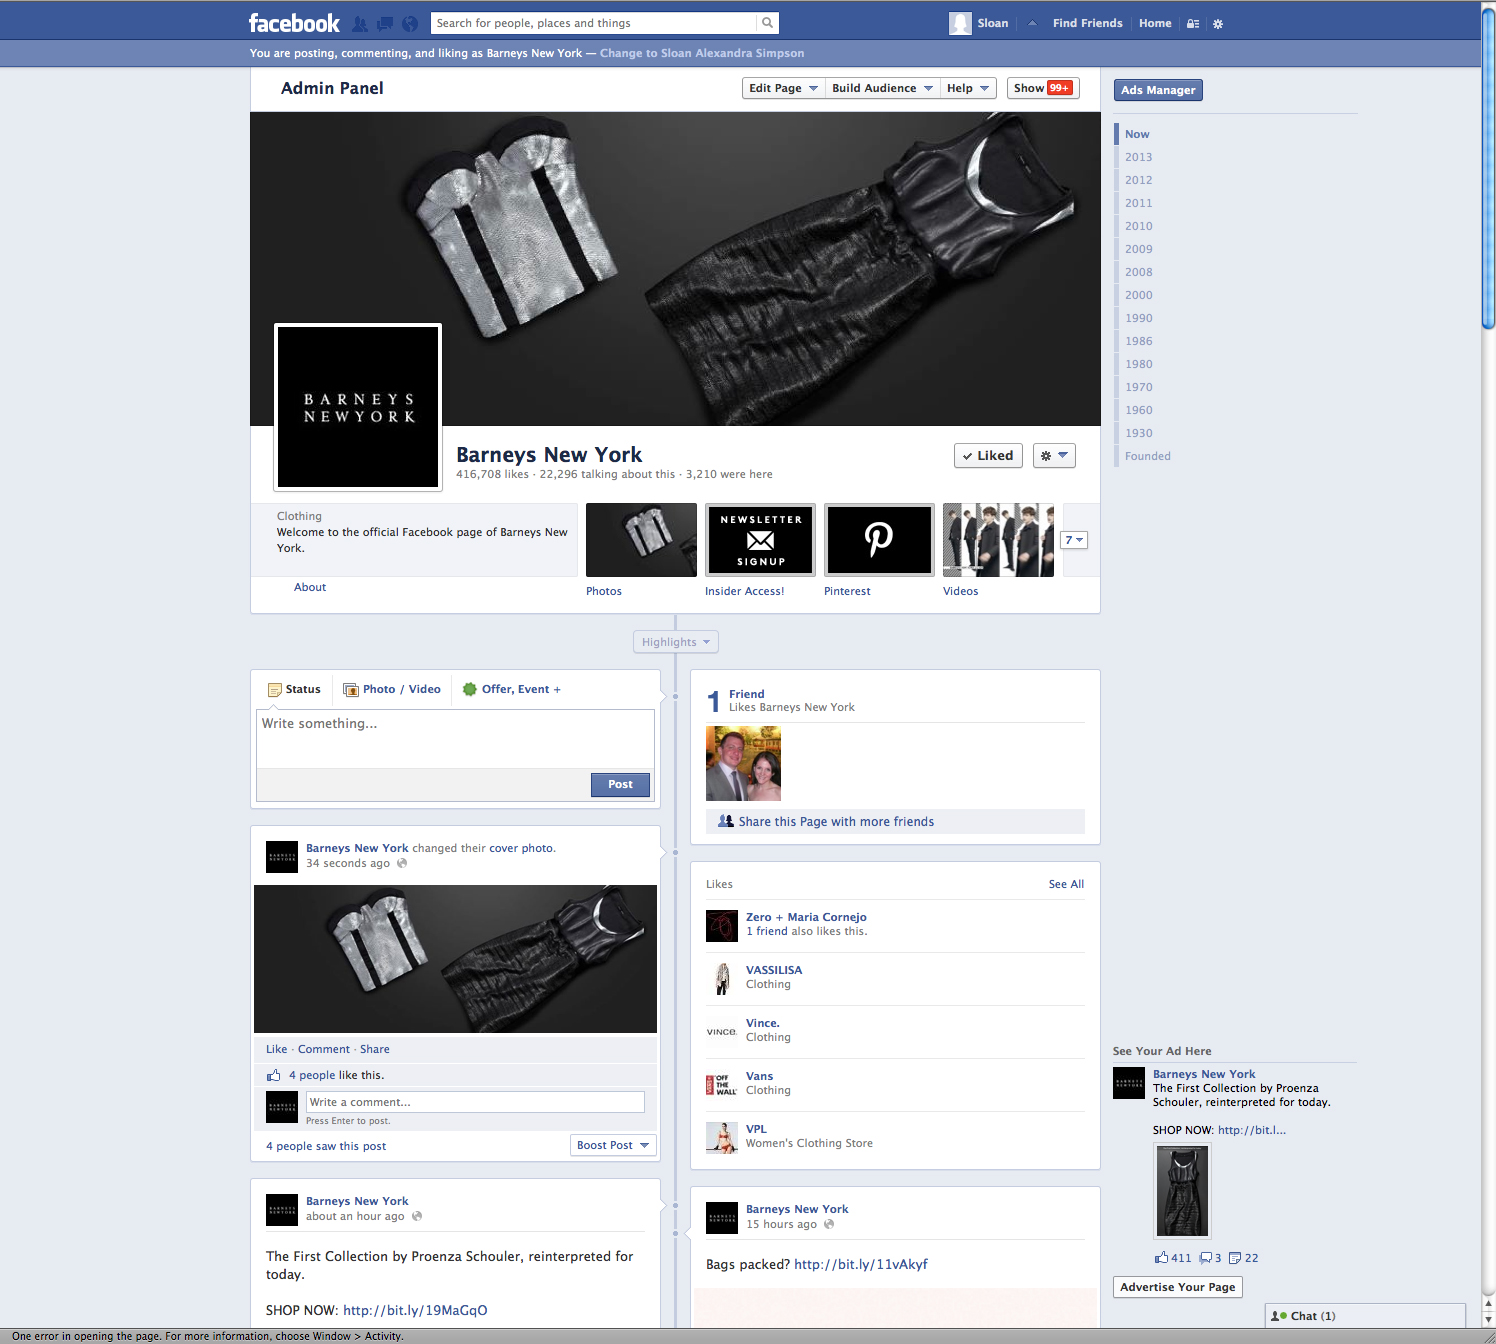Viewport: 1496px width, 1344px height.
Task: Click the ad dress image thumbnail
Action: coord(1182,1191)
